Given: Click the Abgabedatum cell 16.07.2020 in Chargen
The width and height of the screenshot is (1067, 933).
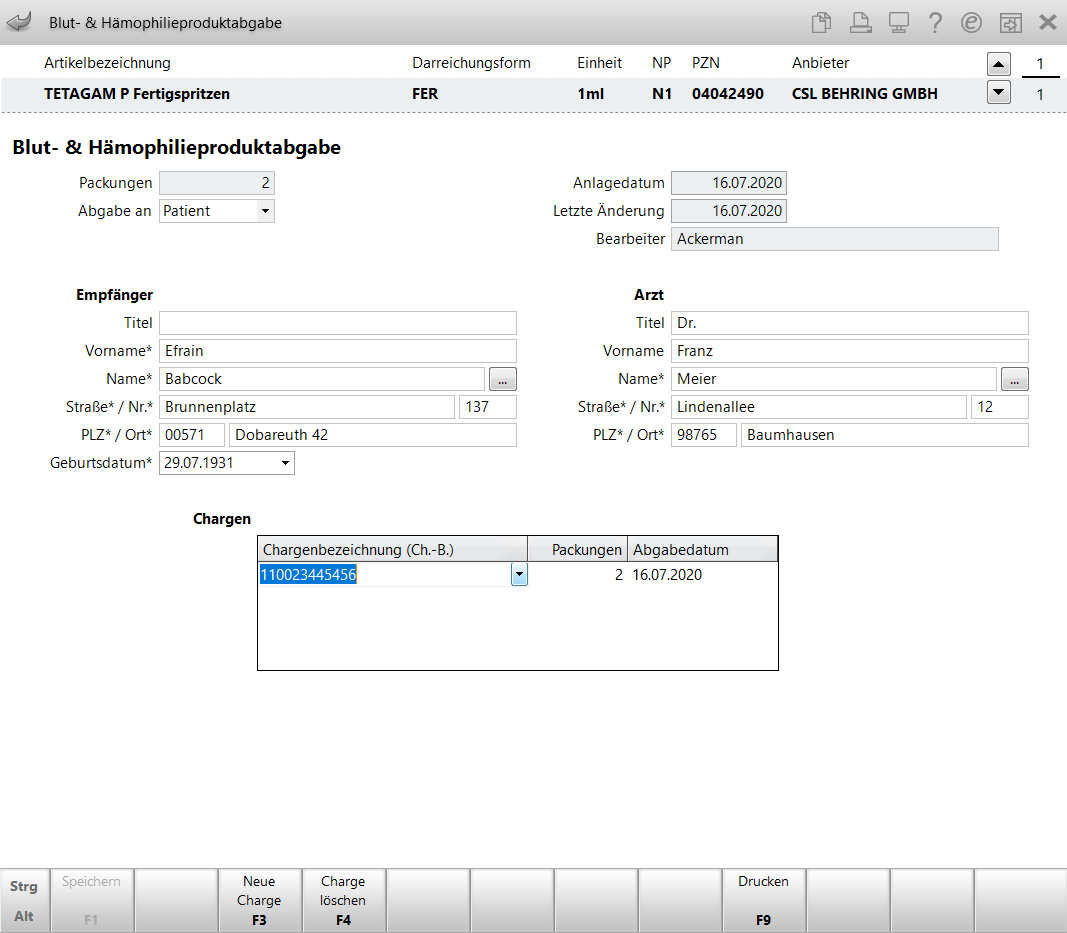Looking at the screenshot, I should 667,574.
